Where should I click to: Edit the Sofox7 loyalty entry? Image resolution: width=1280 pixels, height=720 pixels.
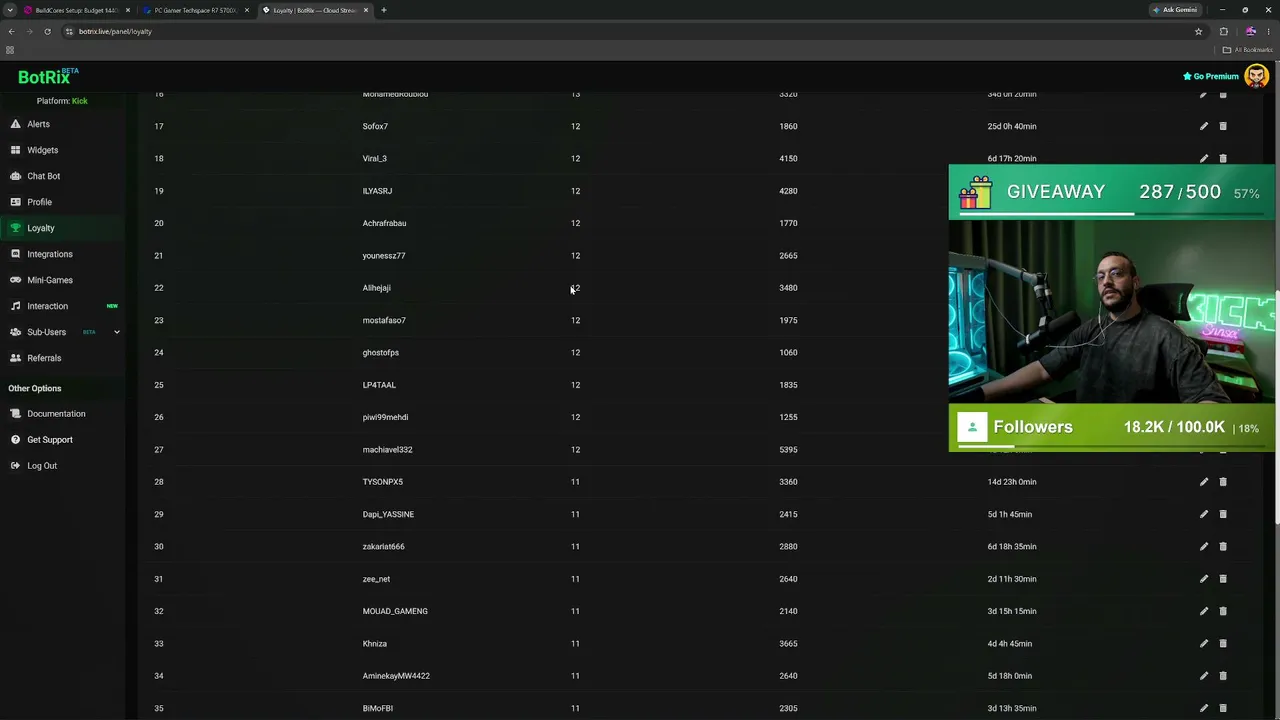[1204, 126]
